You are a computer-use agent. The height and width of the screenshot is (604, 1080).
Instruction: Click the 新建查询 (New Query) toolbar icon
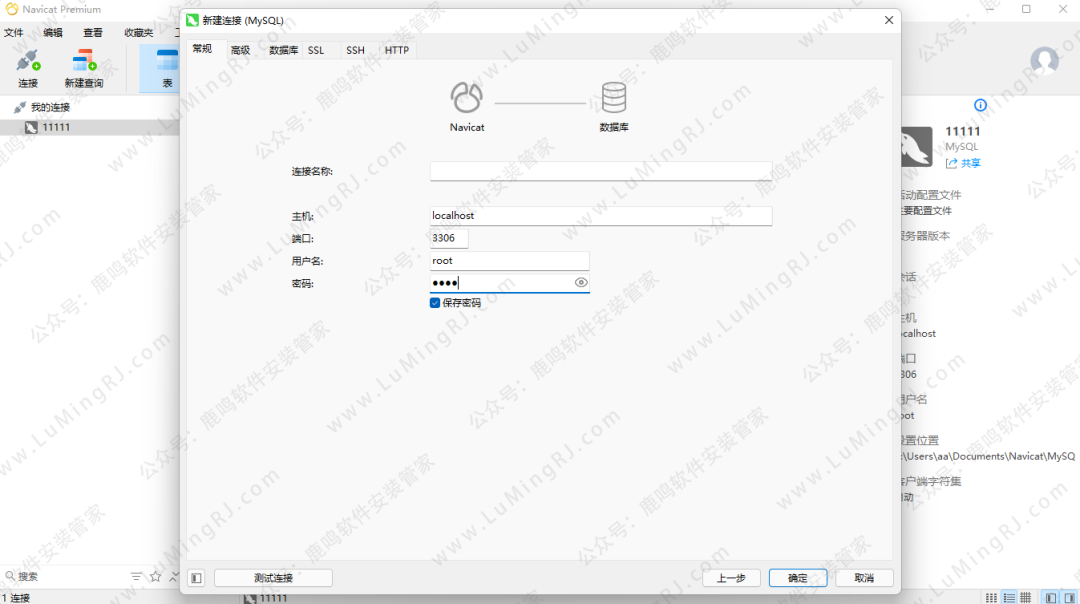pos(84,68)
